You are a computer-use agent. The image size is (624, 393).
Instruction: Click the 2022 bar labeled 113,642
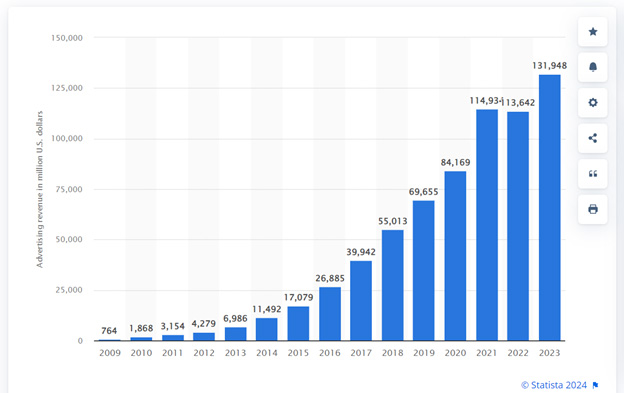(518, 226)
